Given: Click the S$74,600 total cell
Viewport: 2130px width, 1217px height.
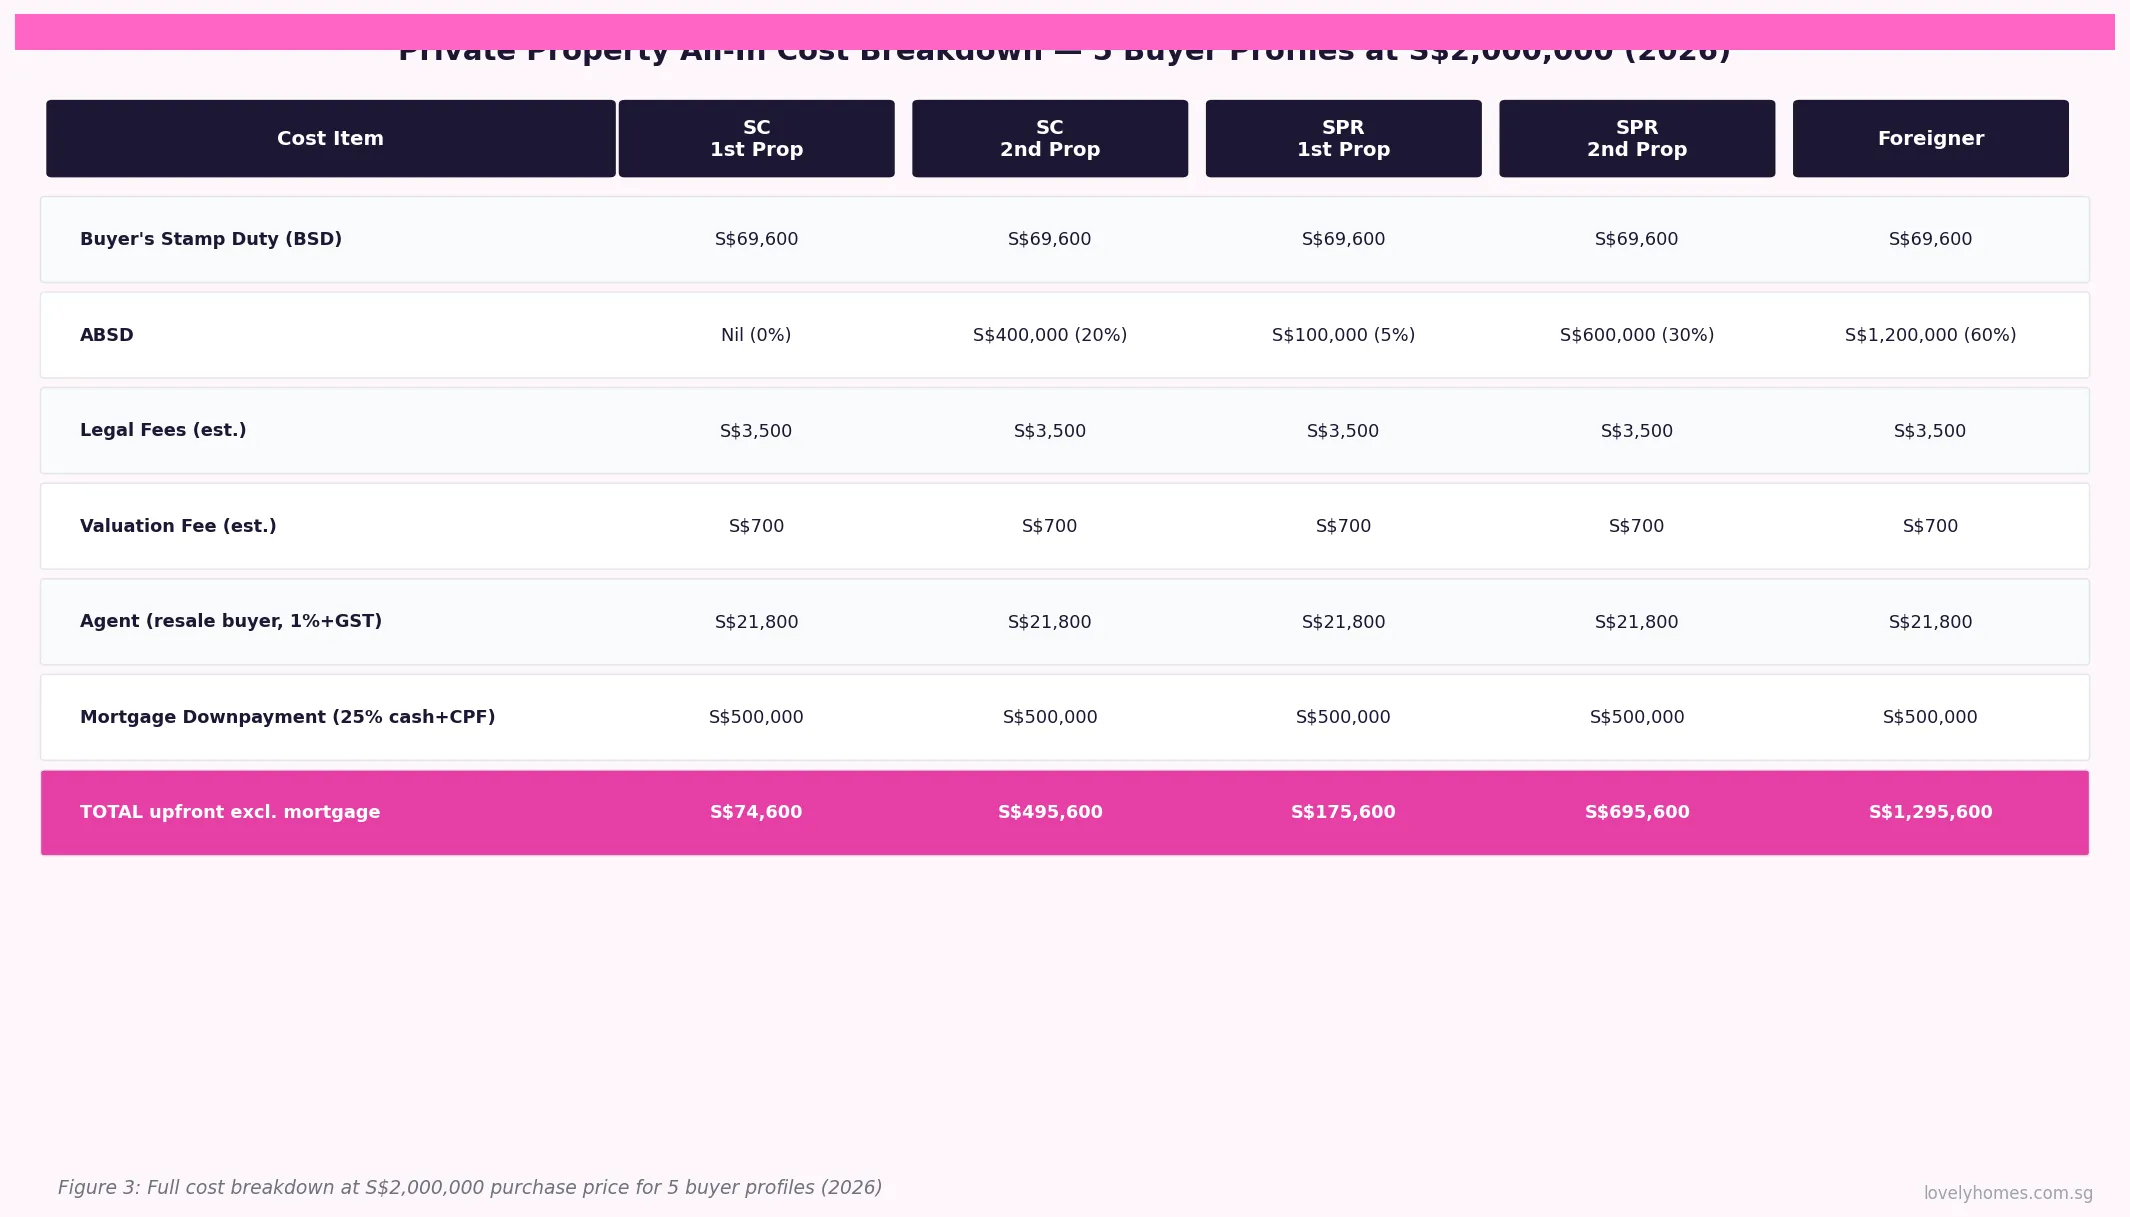Looking at the screenshot, I should pyautogui.click(x=756, y=812).
